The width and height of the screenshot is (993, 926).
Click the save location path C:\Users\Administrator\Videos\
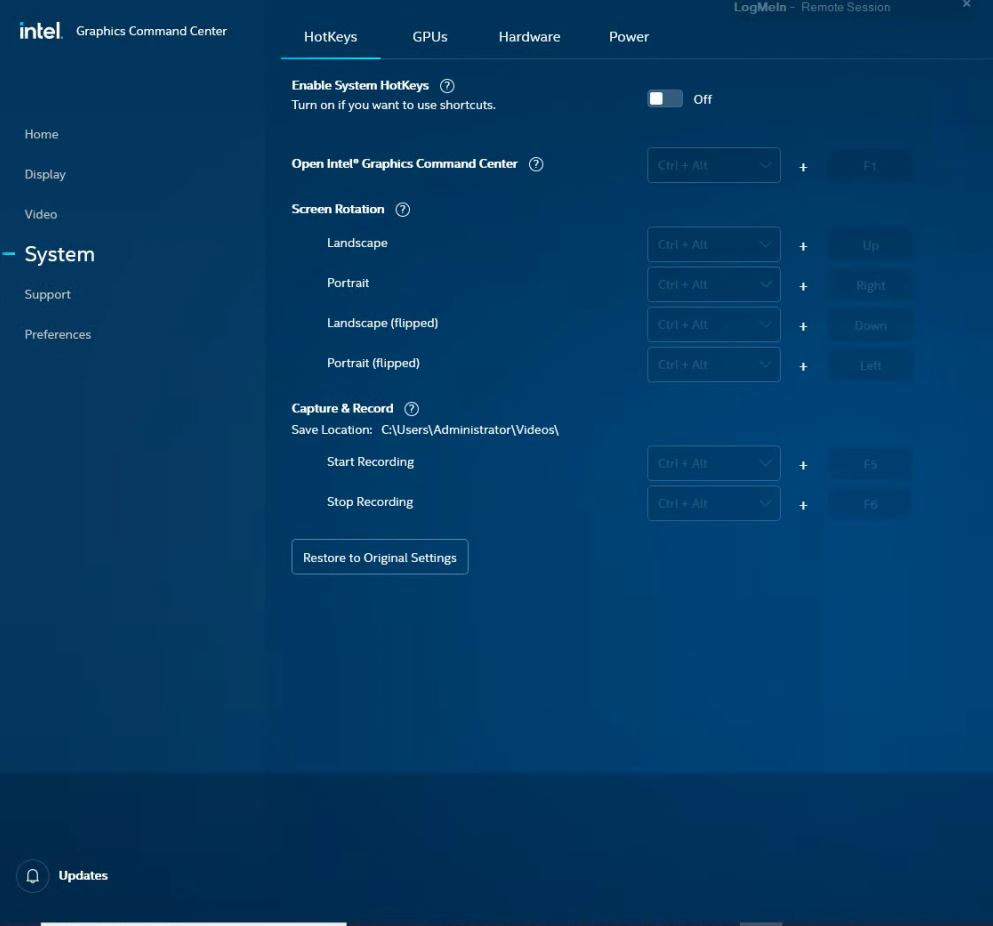coord(470,429)
